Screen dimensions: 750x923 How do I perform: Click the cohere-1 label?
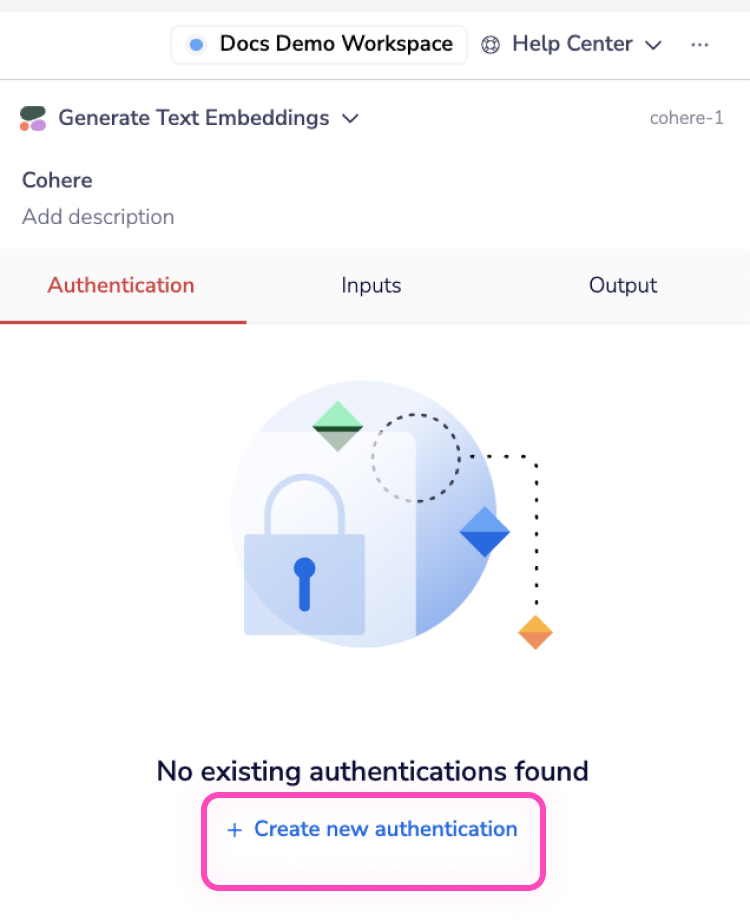click(687, 117)
